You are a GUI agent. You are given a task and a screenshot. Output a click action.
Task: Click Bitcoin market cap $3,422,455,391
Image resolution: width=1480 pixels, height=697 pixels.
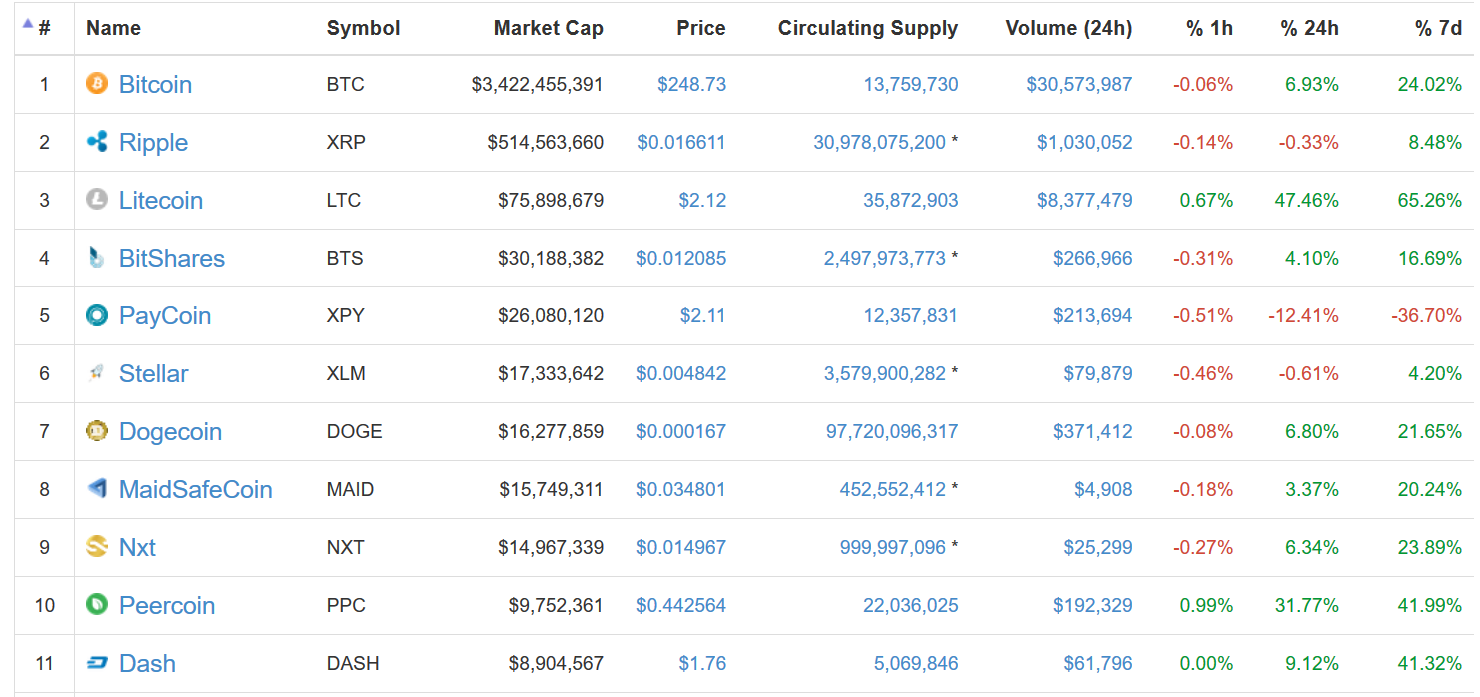(538, 84)
